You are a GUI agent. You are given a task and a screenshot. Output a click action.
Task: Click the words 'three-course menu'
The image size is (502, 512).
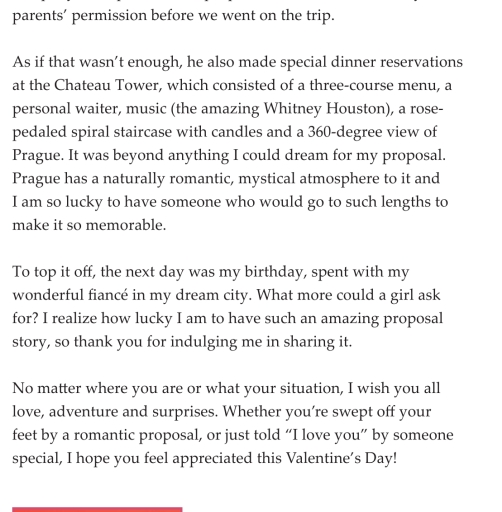point(373,85)
